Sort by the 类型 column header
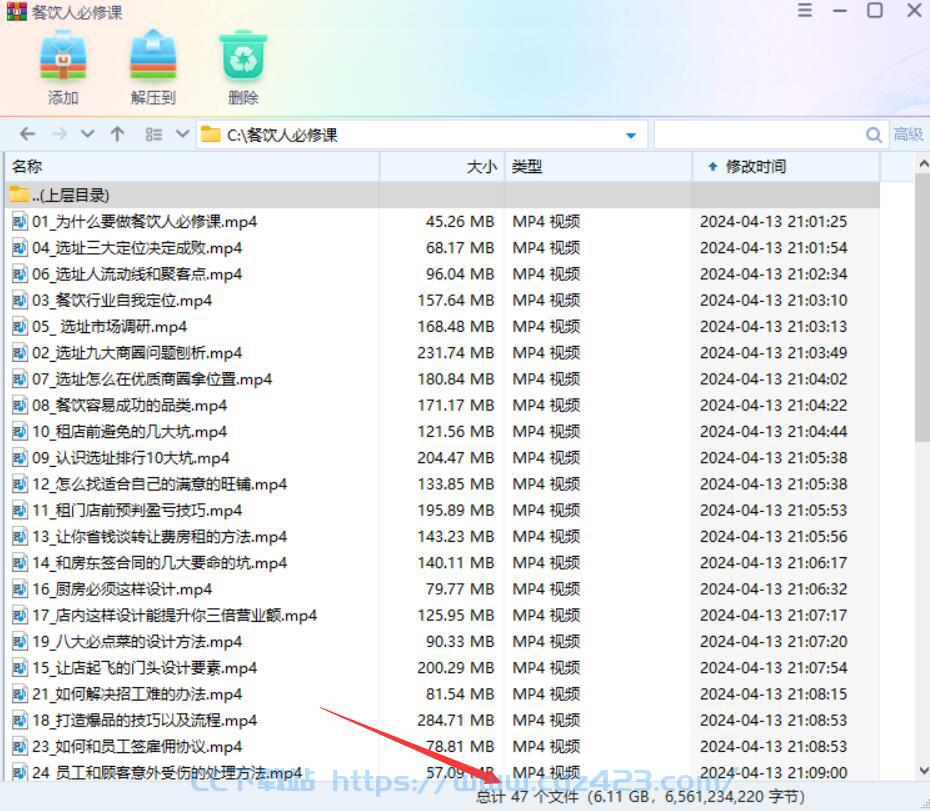This screenshot has width=930, height=811. coord(598,167)
